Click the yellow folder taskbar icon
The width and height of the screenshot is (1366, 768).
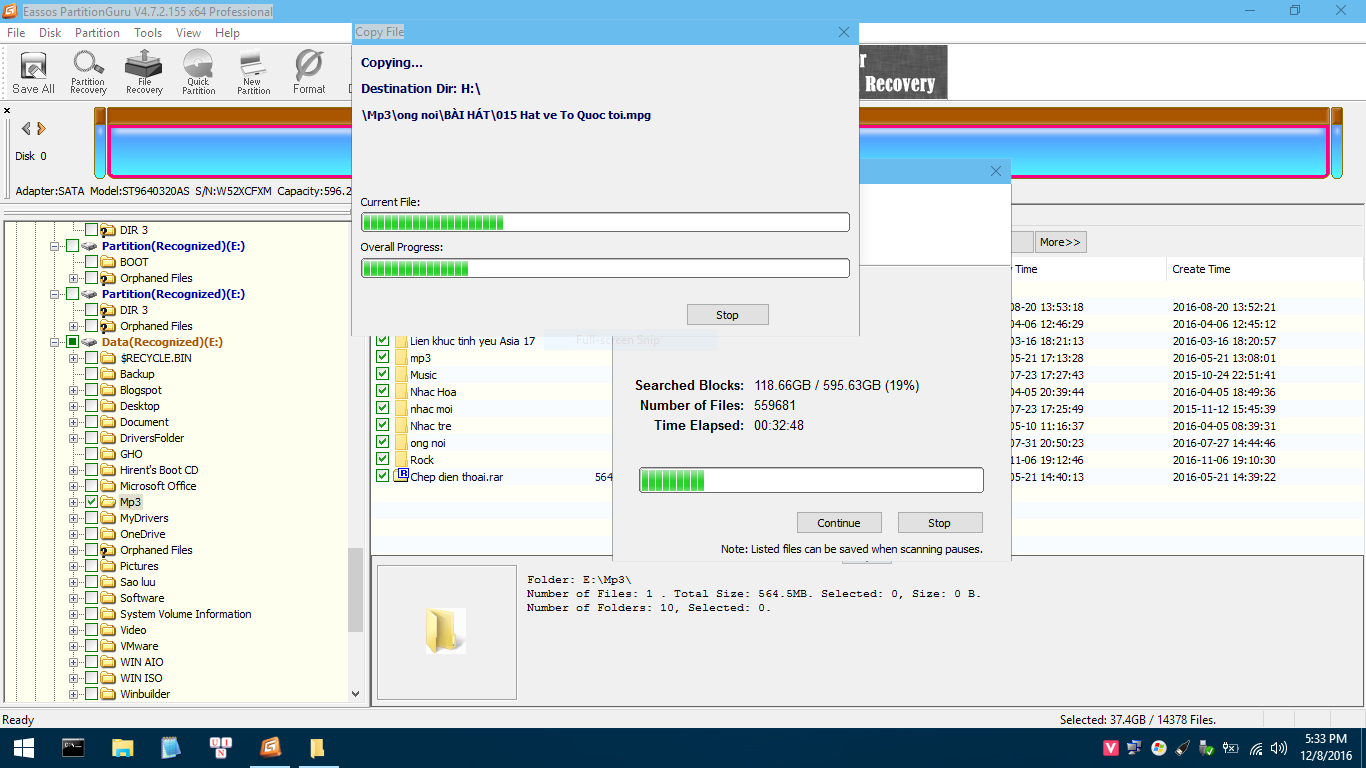(x=317, y=747)
